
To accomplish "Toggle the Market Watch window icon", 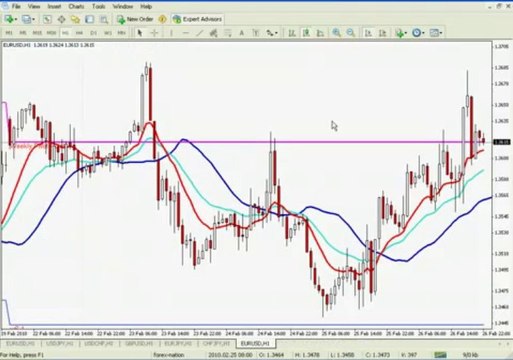I will pyautogui.click(x=47, y=19).
